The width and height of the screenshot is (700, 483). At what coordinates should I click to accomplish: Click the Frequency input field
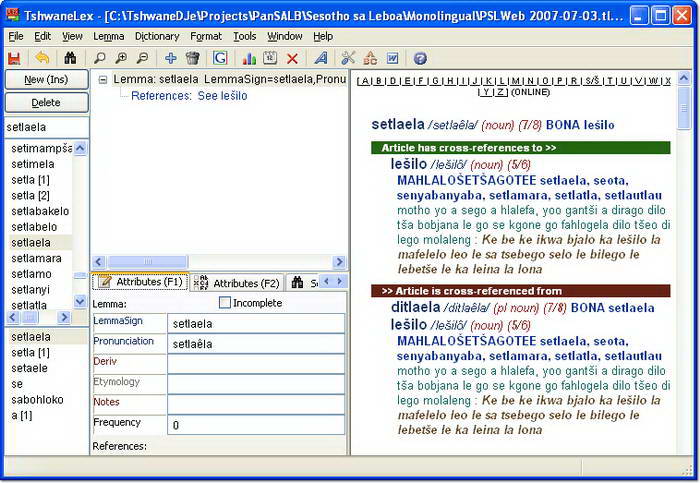pos(256,425)
